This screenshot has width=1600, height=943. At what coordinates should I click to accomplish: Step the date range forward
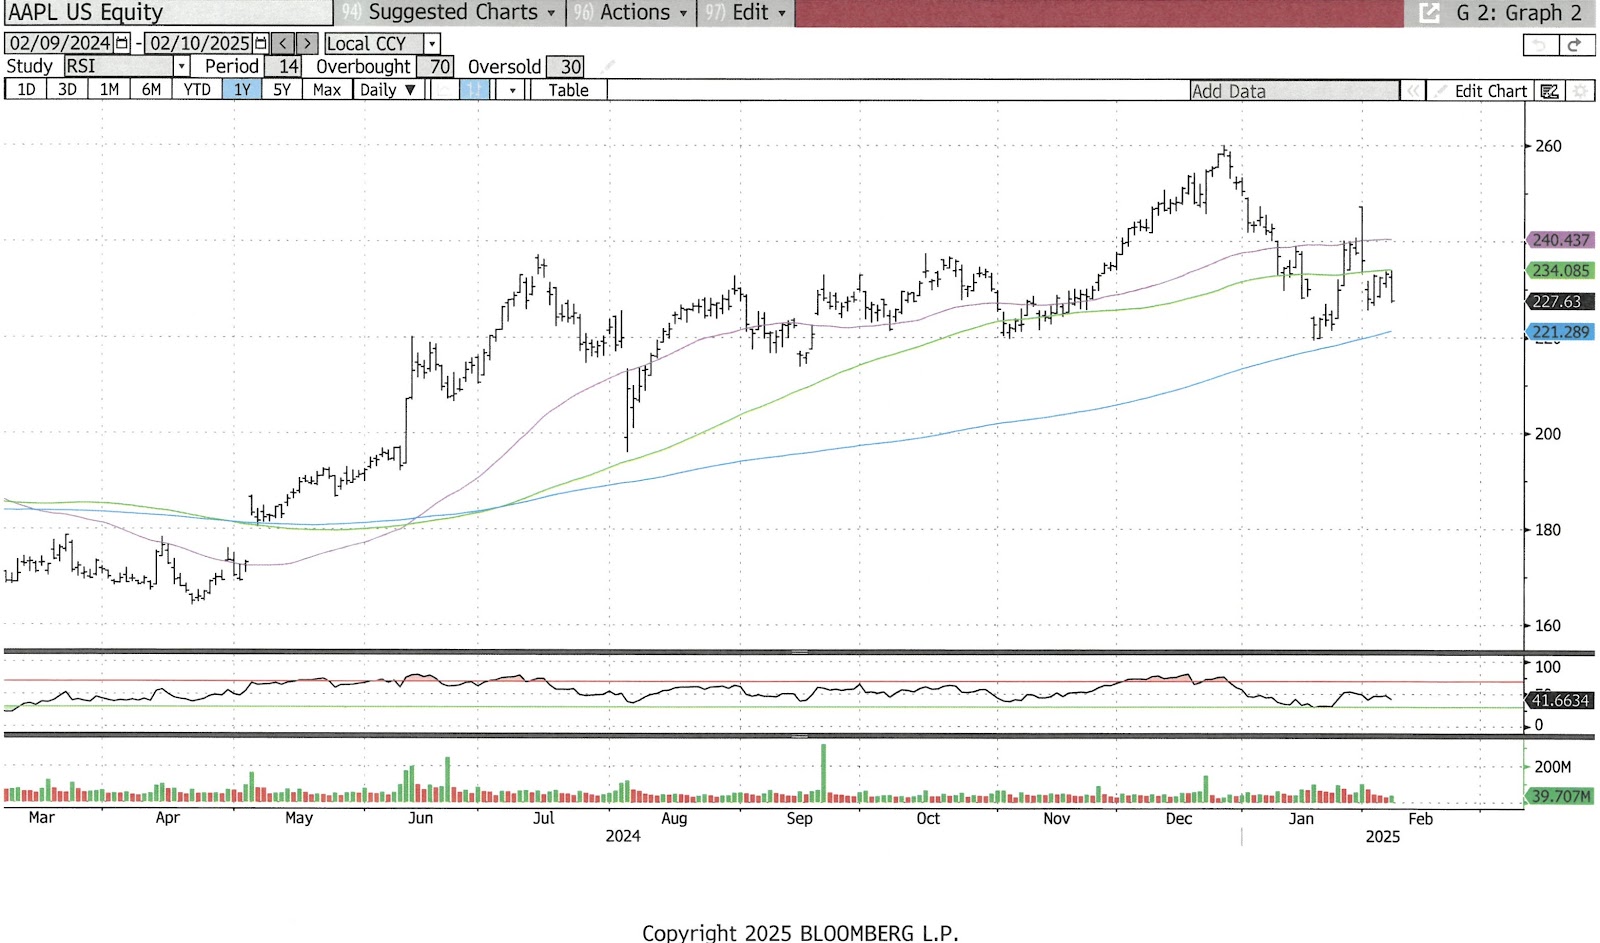point(307,44)
